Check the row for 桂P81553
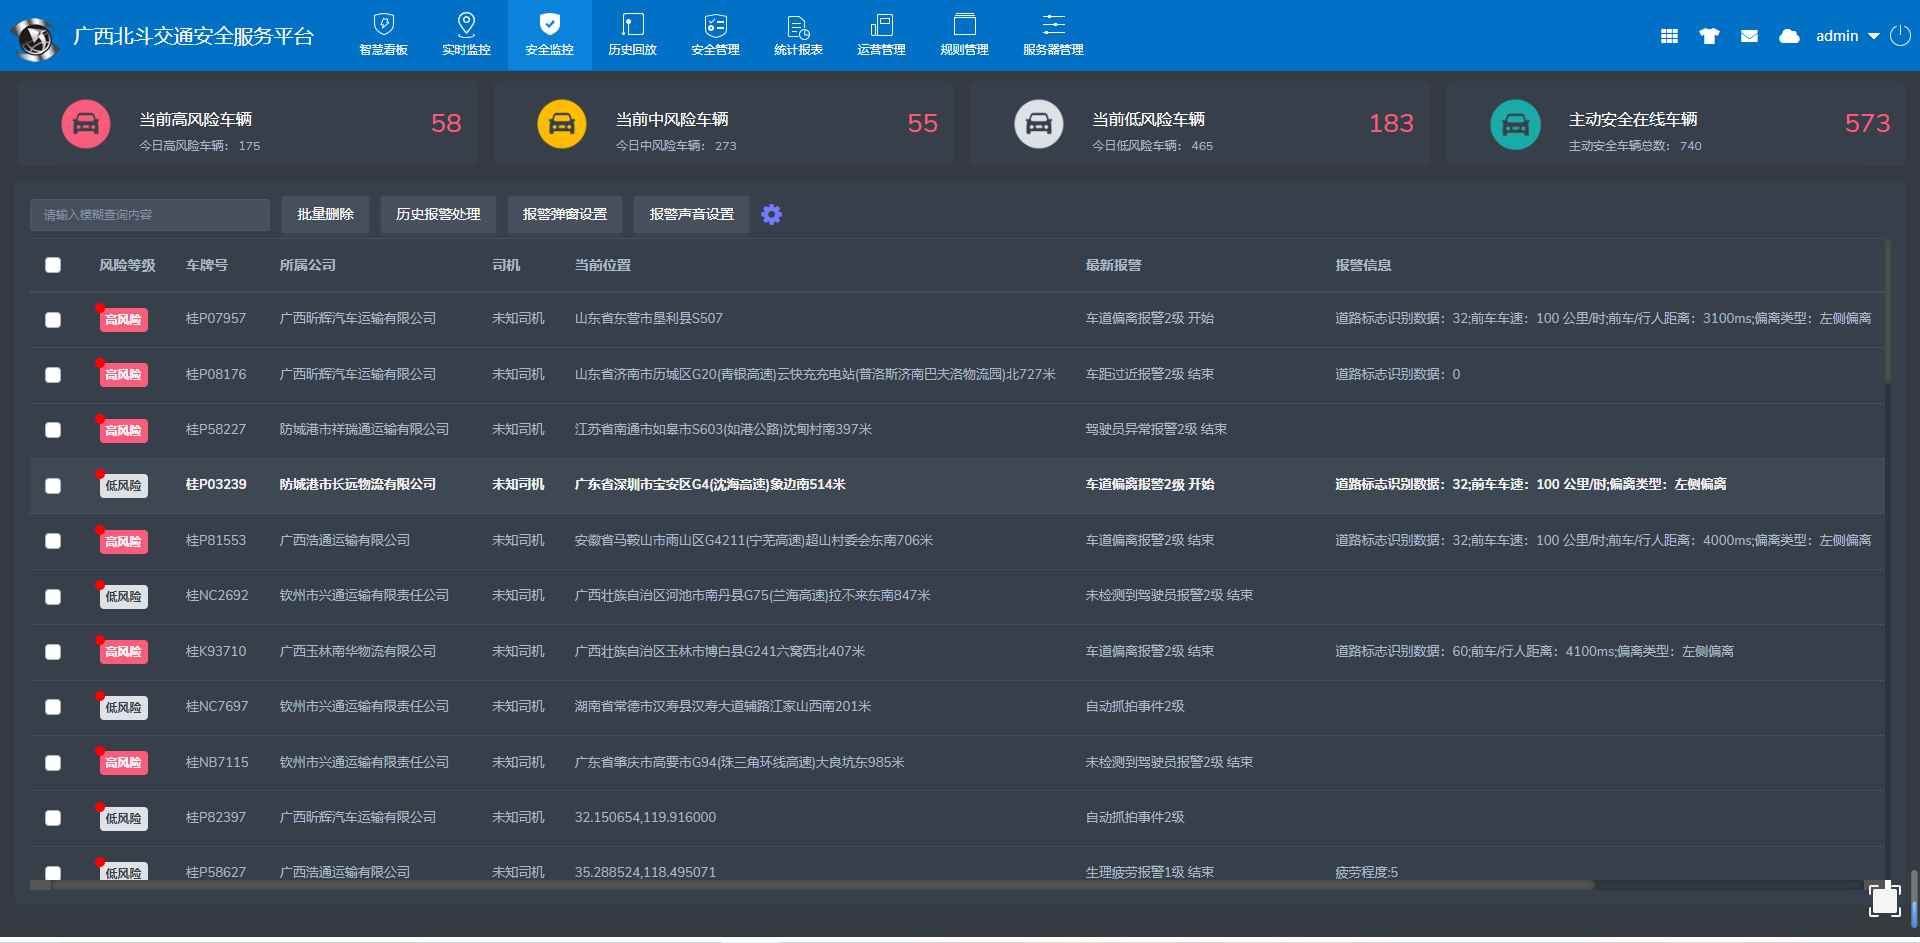1920x943 pixels. 53,541
